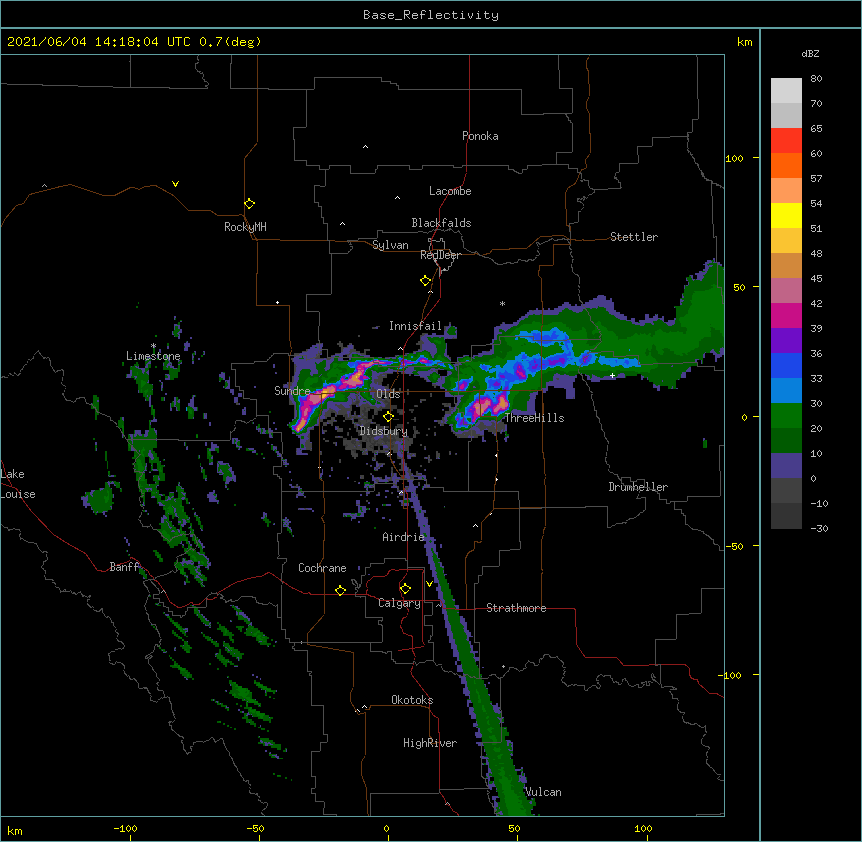
Task: Click the Stettler city label
Action: [x=634, y=237]
